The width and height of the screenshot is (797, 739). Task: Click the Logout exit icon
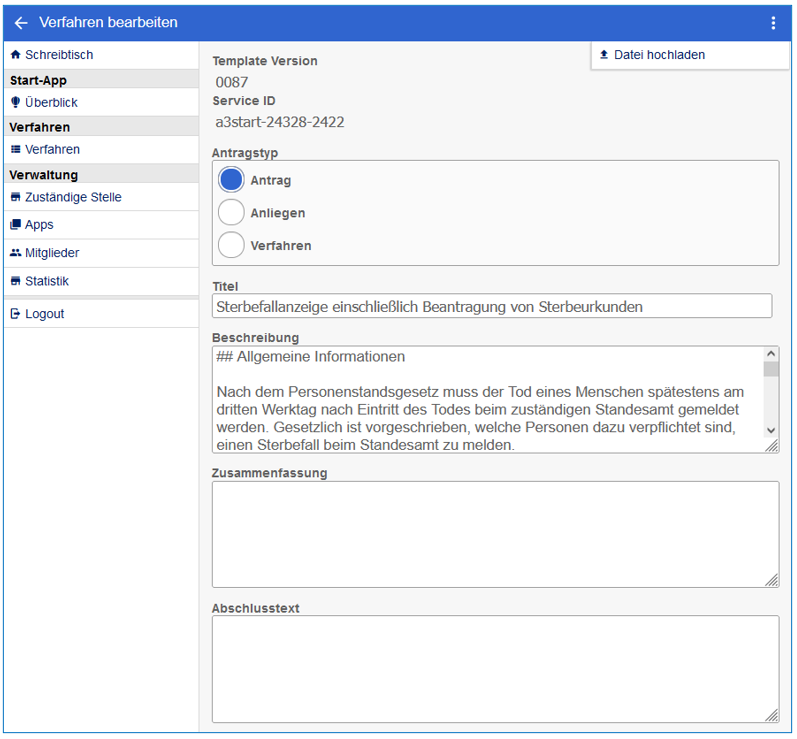click(x=15, y=314)
